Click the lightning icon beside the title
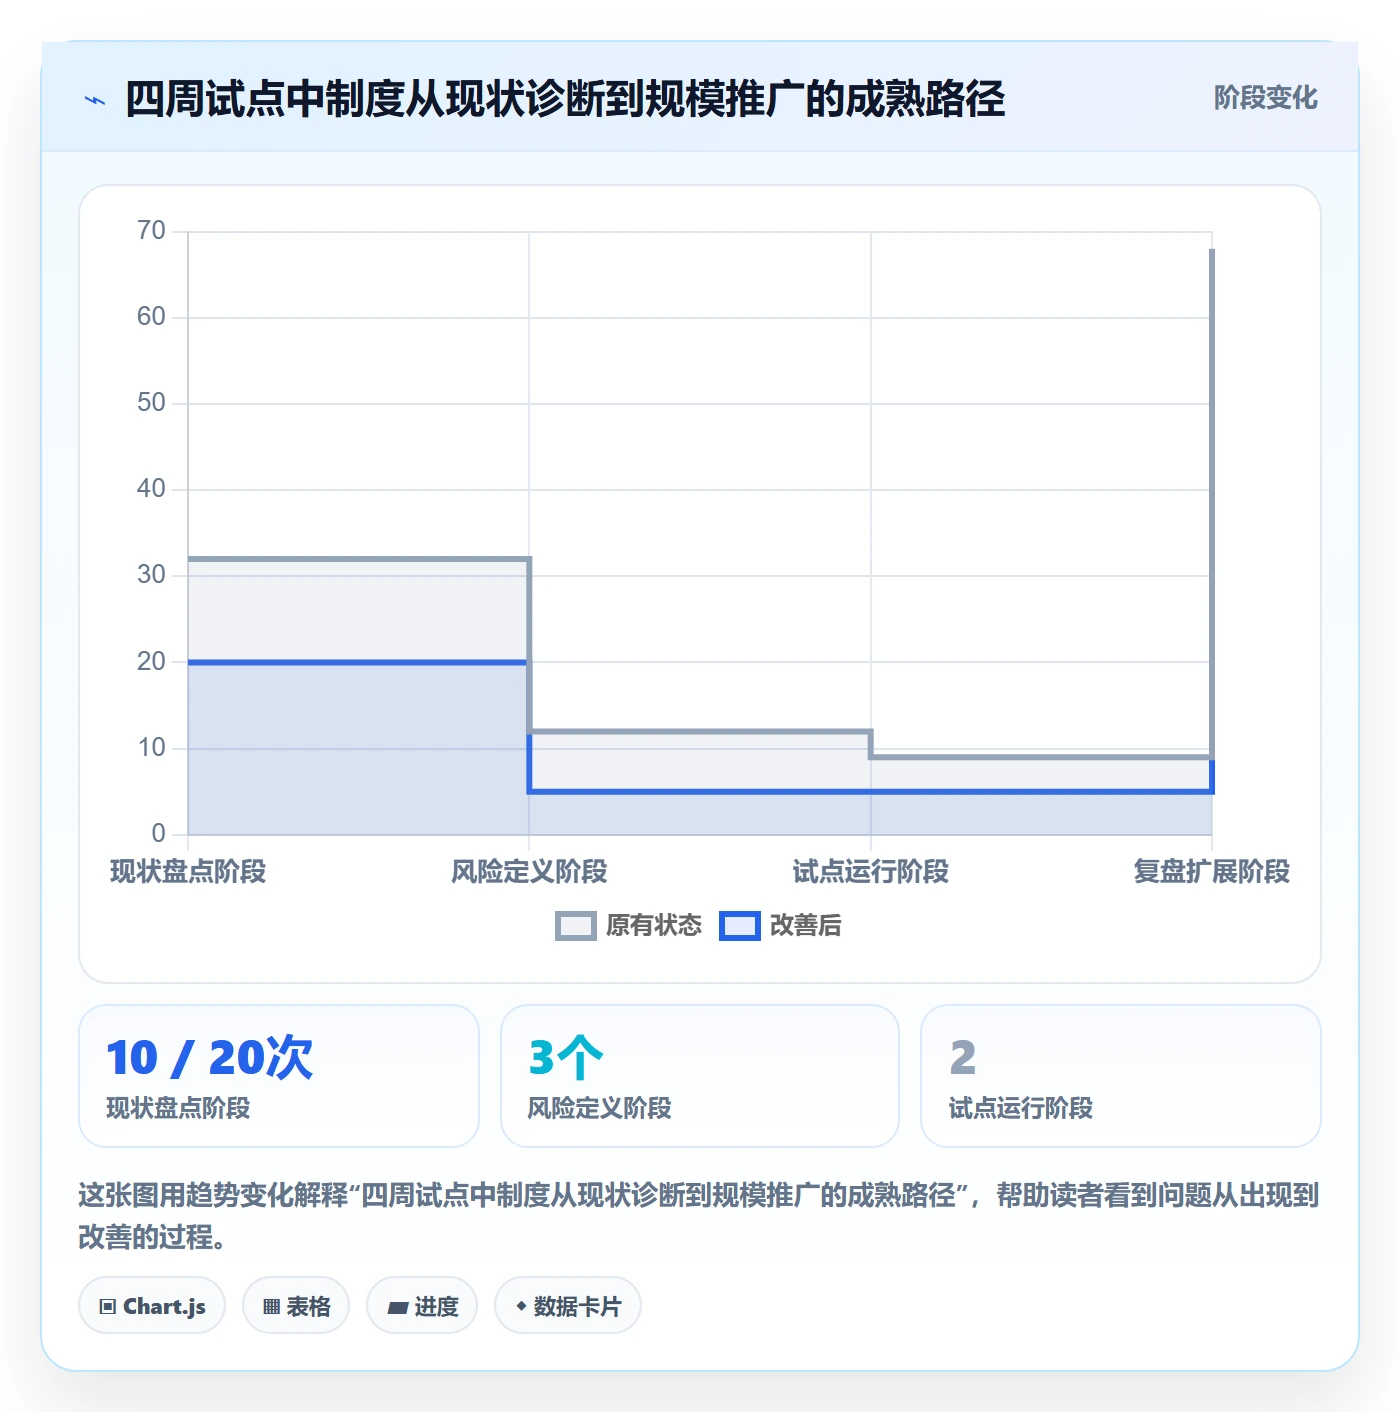 95,100
